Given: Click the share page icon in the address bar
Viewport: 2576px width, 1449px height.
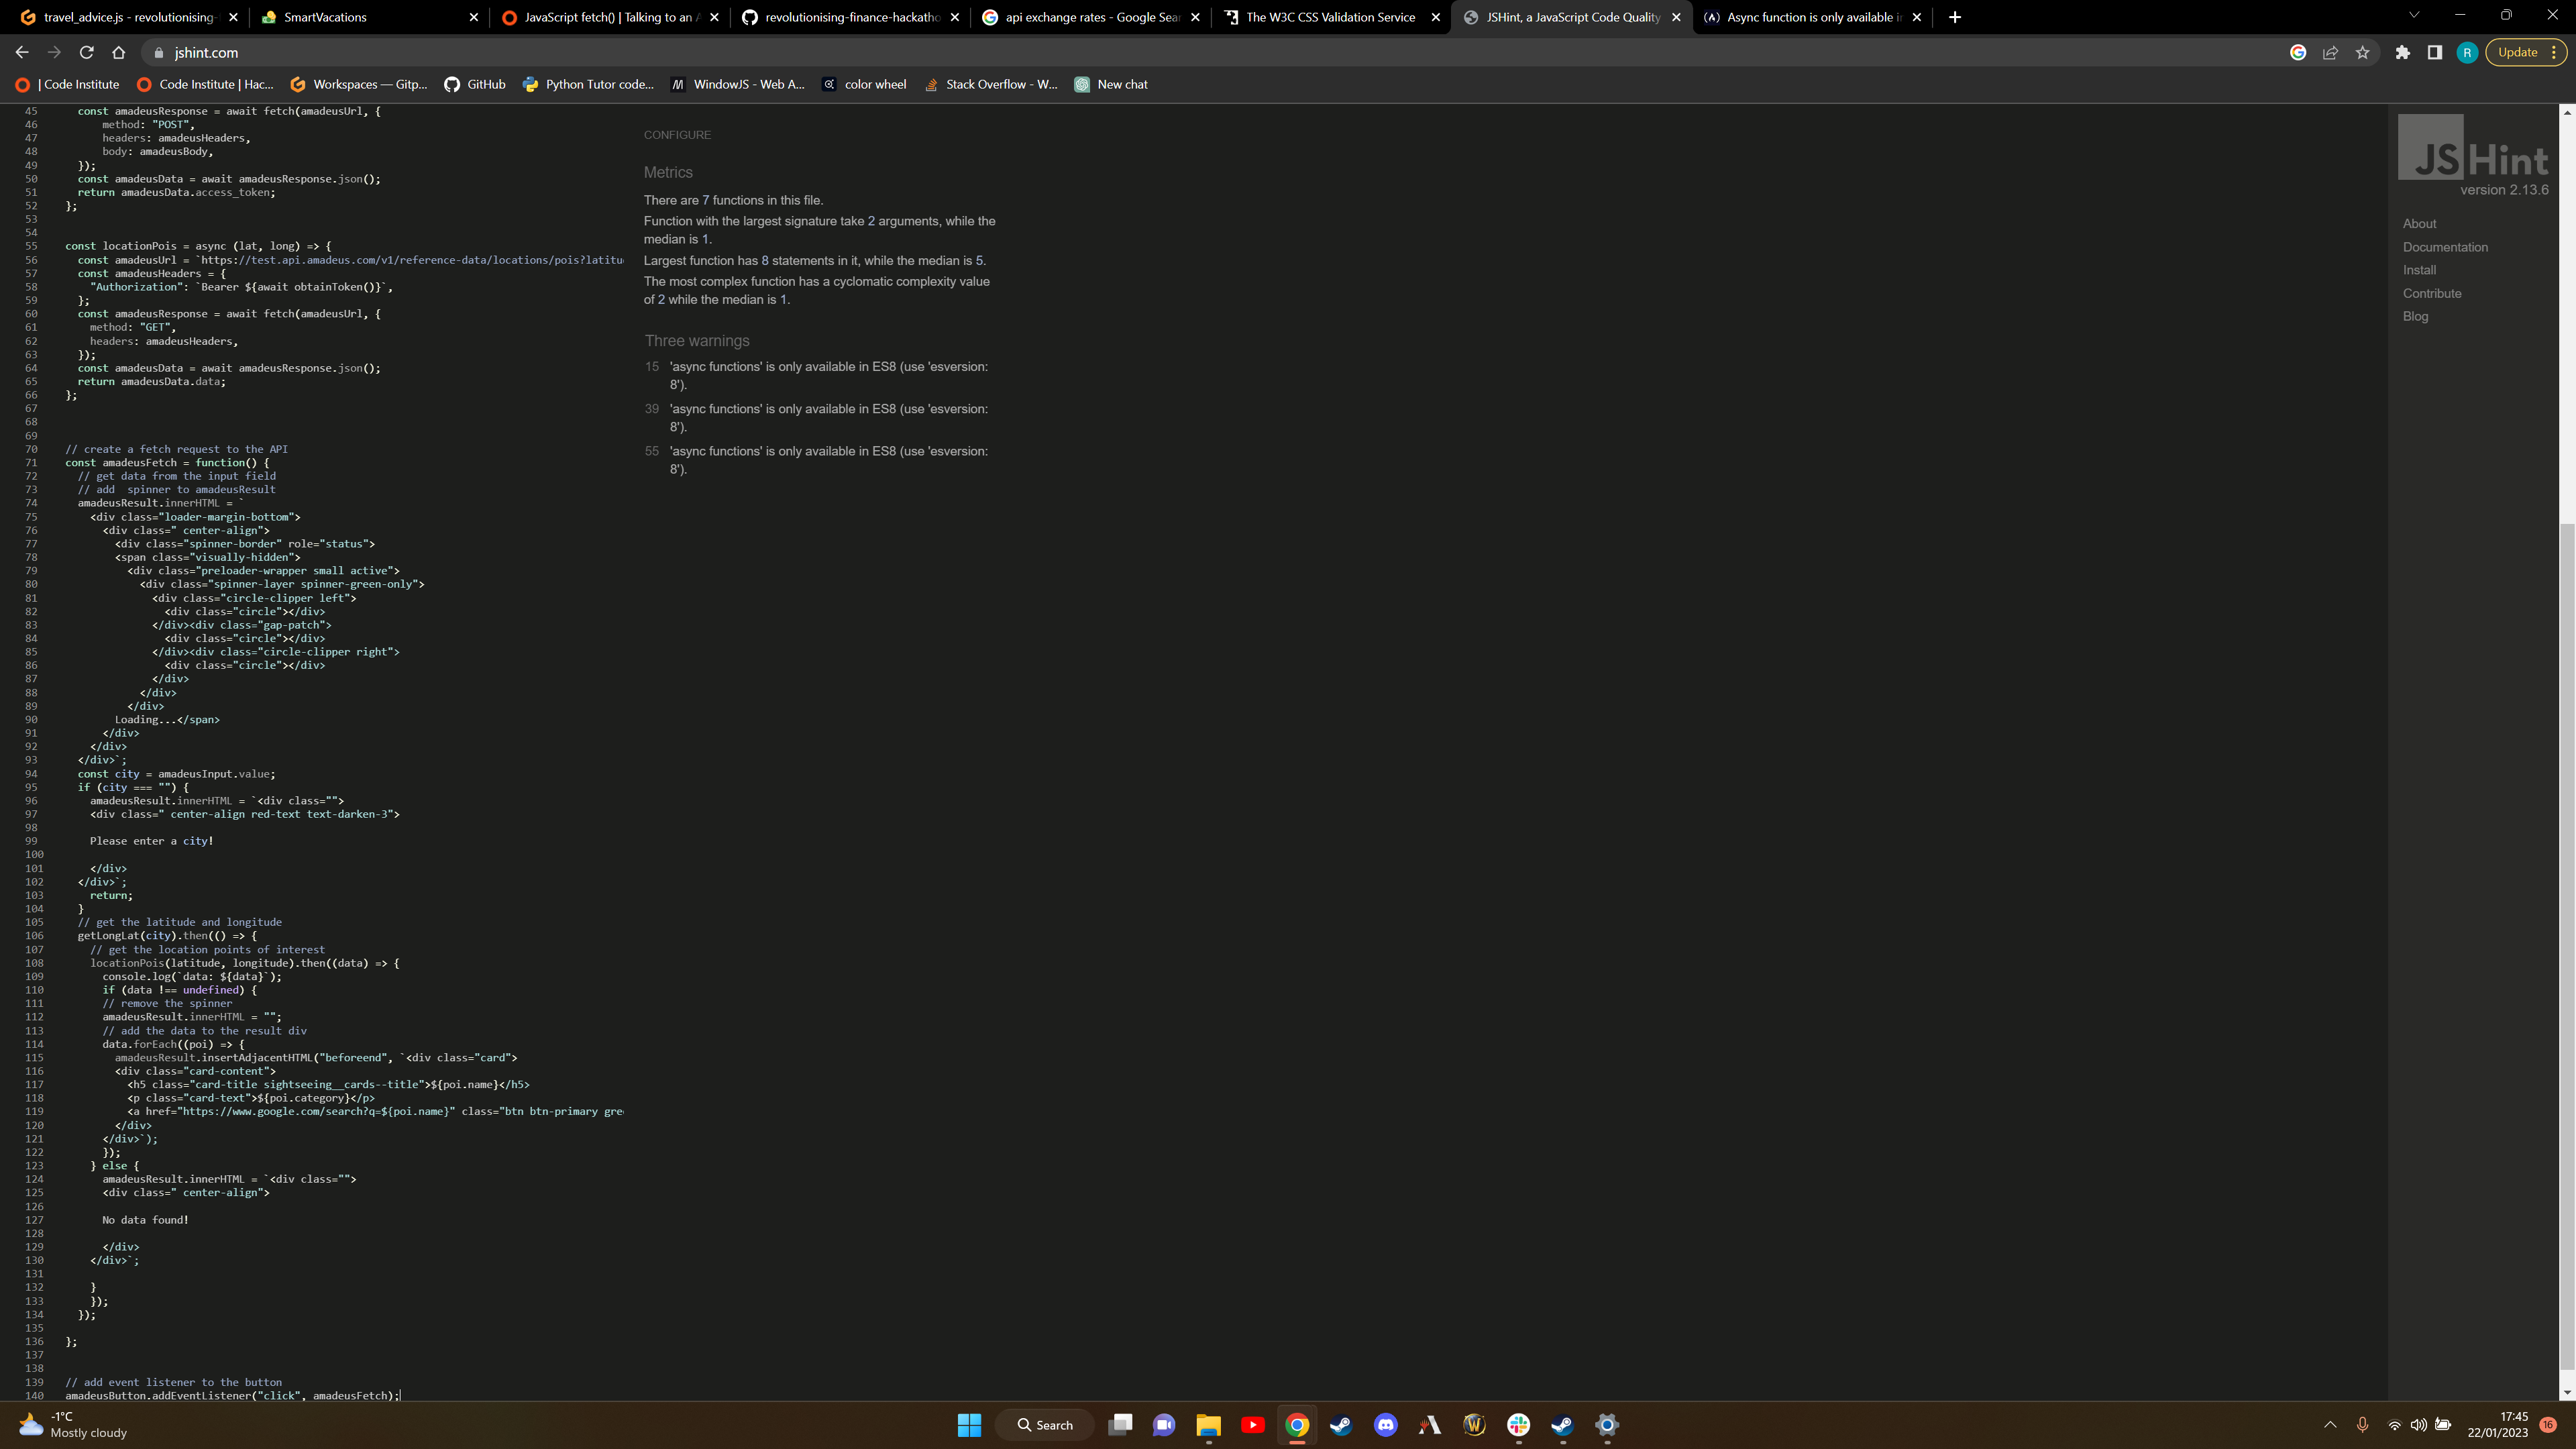Looking at the screenshot, I should (x=2331, y=53).
